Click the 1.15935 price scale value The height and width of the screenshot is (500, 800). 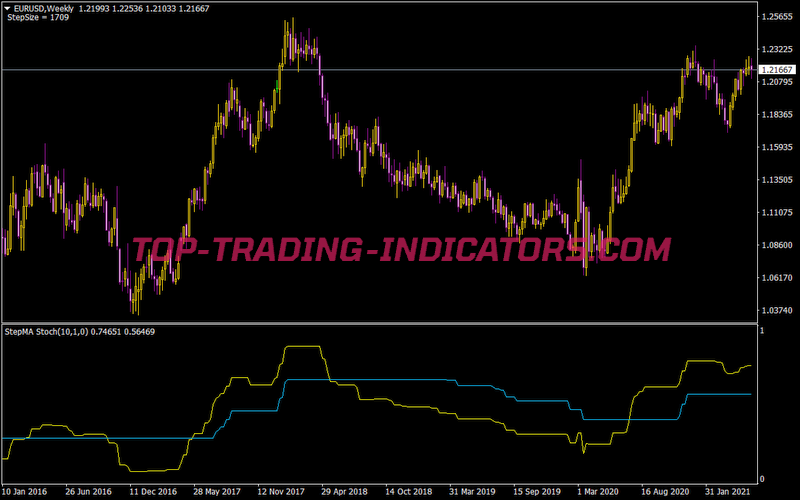tap(777, 147)
